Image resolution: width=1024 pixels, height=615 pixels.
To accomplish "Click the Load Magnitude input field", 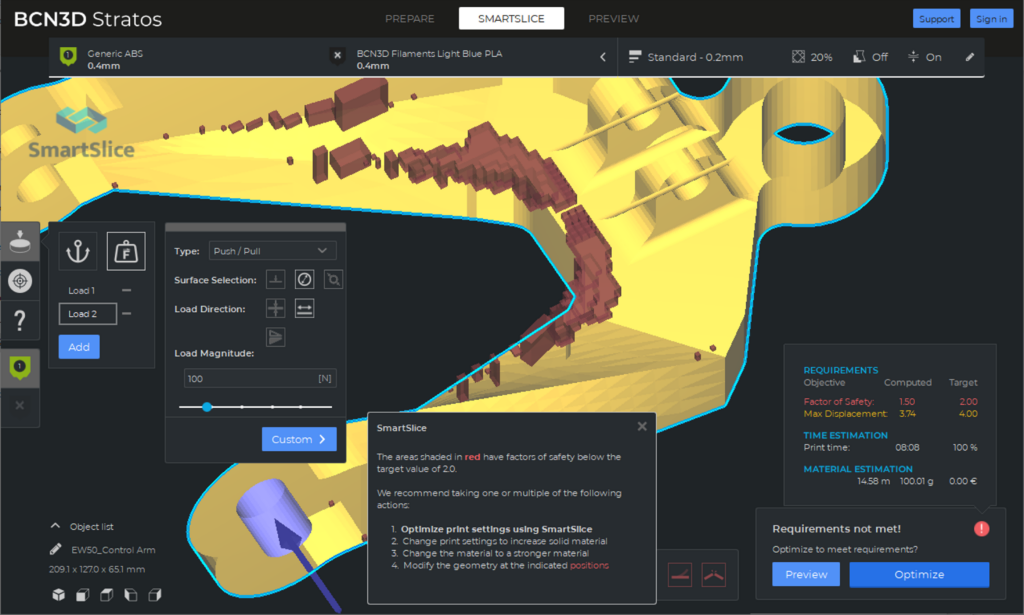I will coord(260,379).
